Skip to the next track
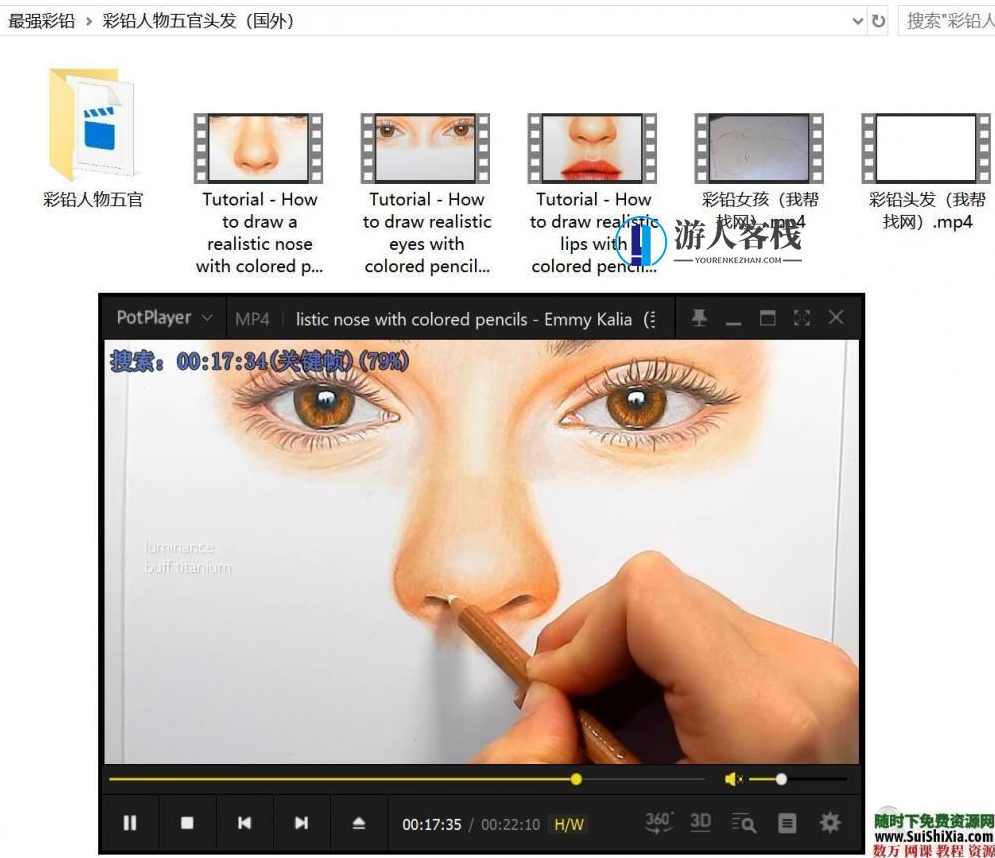Screen dimensions: 995x858 (x=301, y=823)
